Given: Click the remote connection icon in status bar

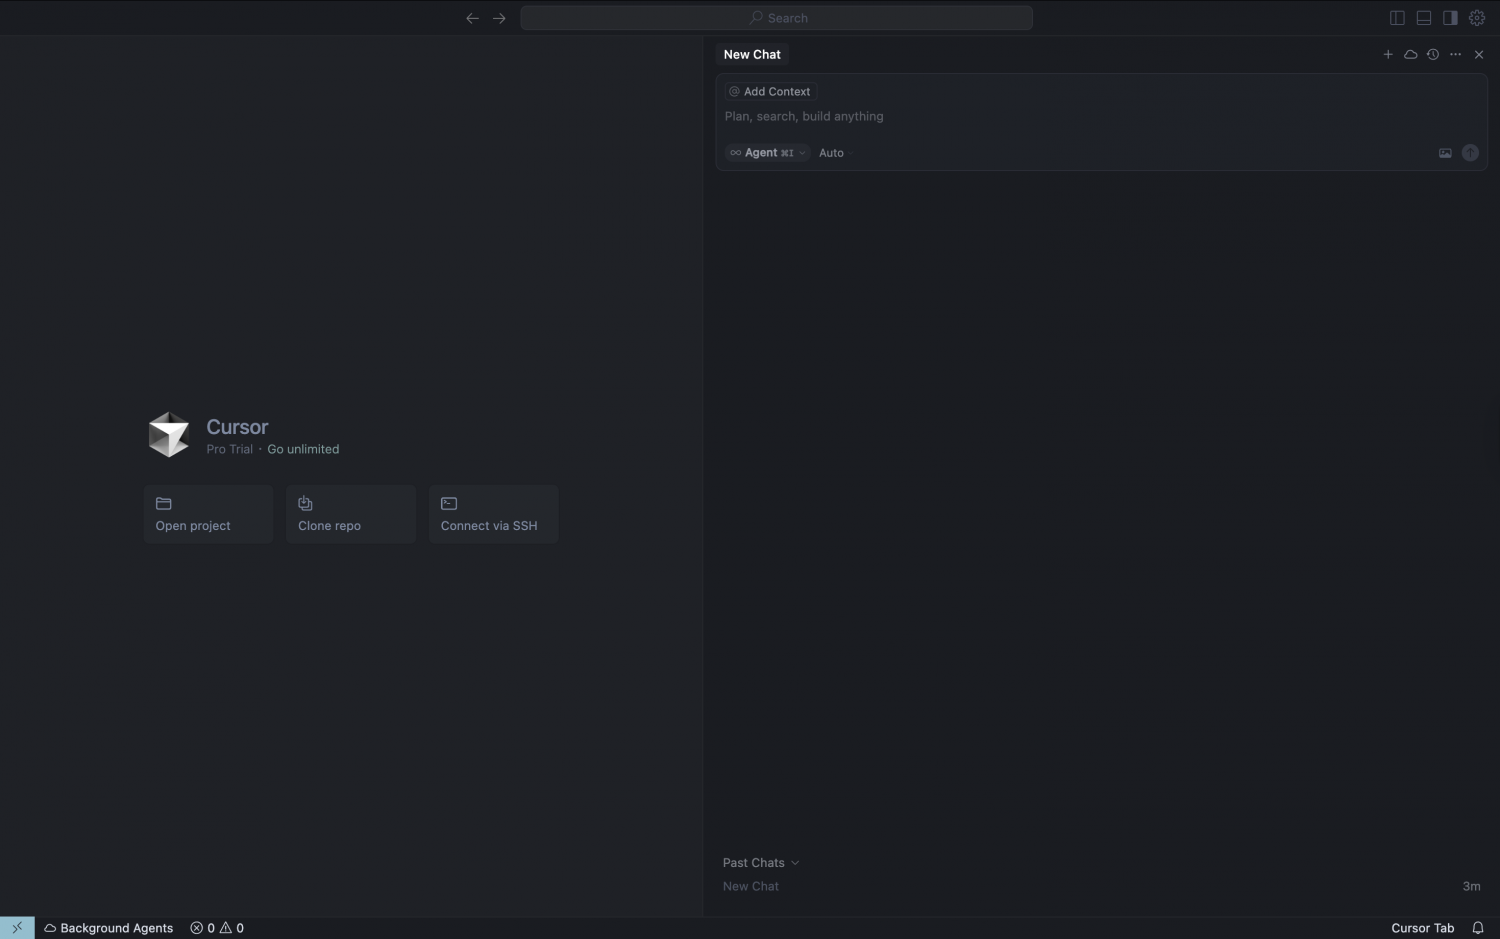Looking at the screenshot, I should (x=15, y=927).
